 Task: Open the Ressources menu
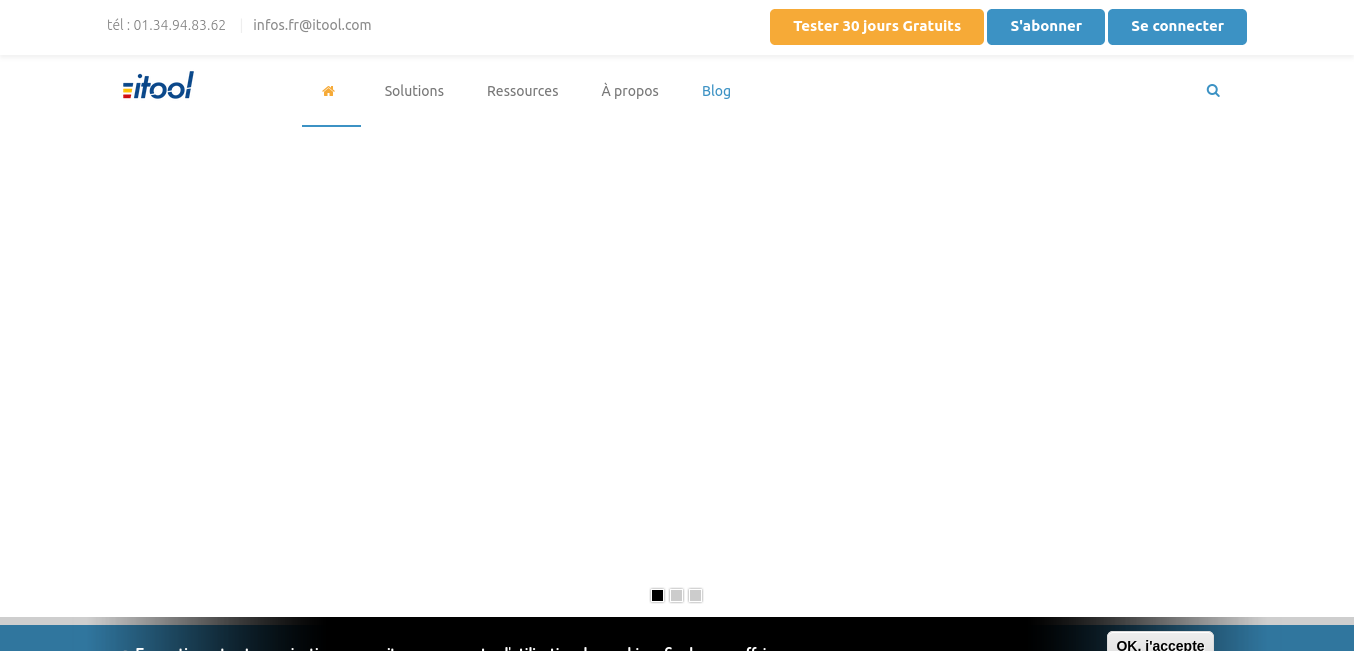coord(522,91)
